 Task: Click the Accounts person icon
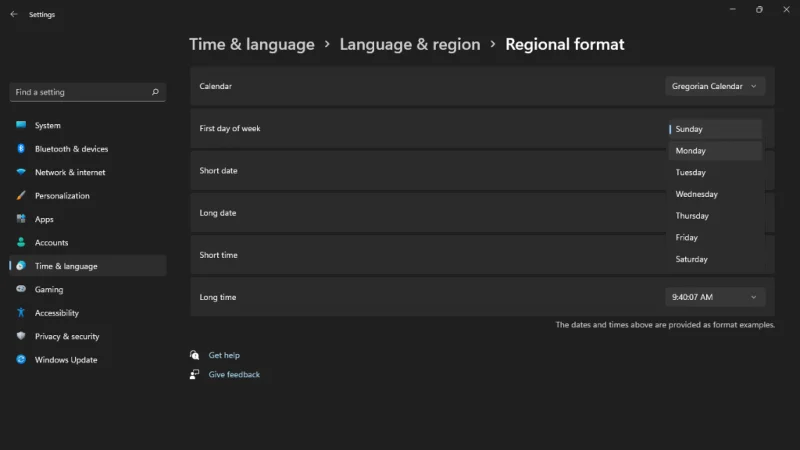tap(21, 242)
